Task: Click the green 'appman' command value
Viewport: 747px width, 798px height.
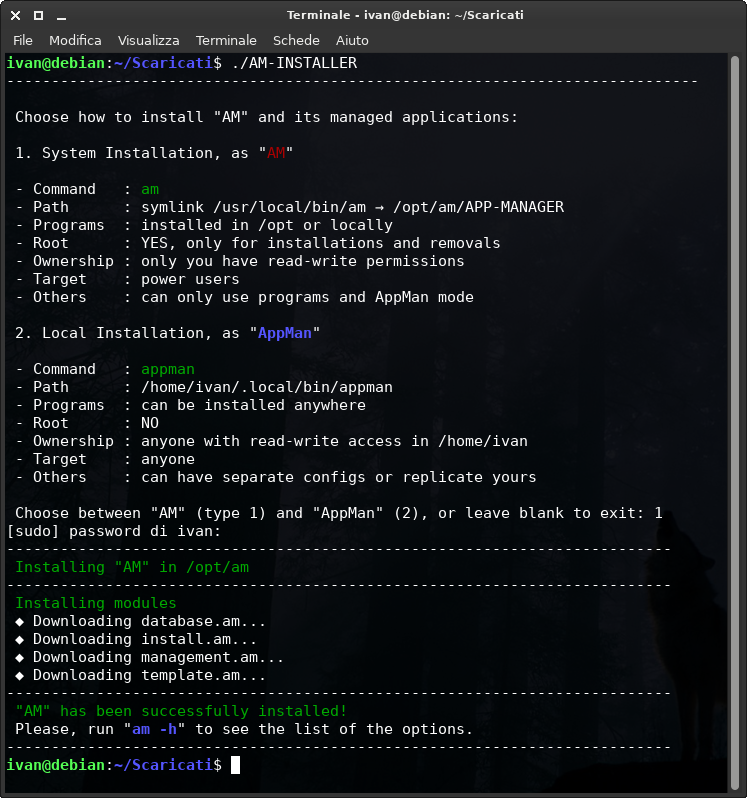Action: [x=168, y=369]
